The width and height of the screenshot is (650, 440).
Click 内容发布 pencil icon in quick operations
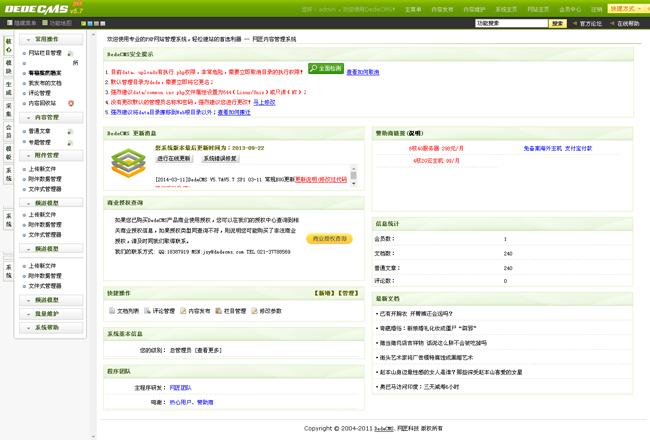(x=183, y=311)
